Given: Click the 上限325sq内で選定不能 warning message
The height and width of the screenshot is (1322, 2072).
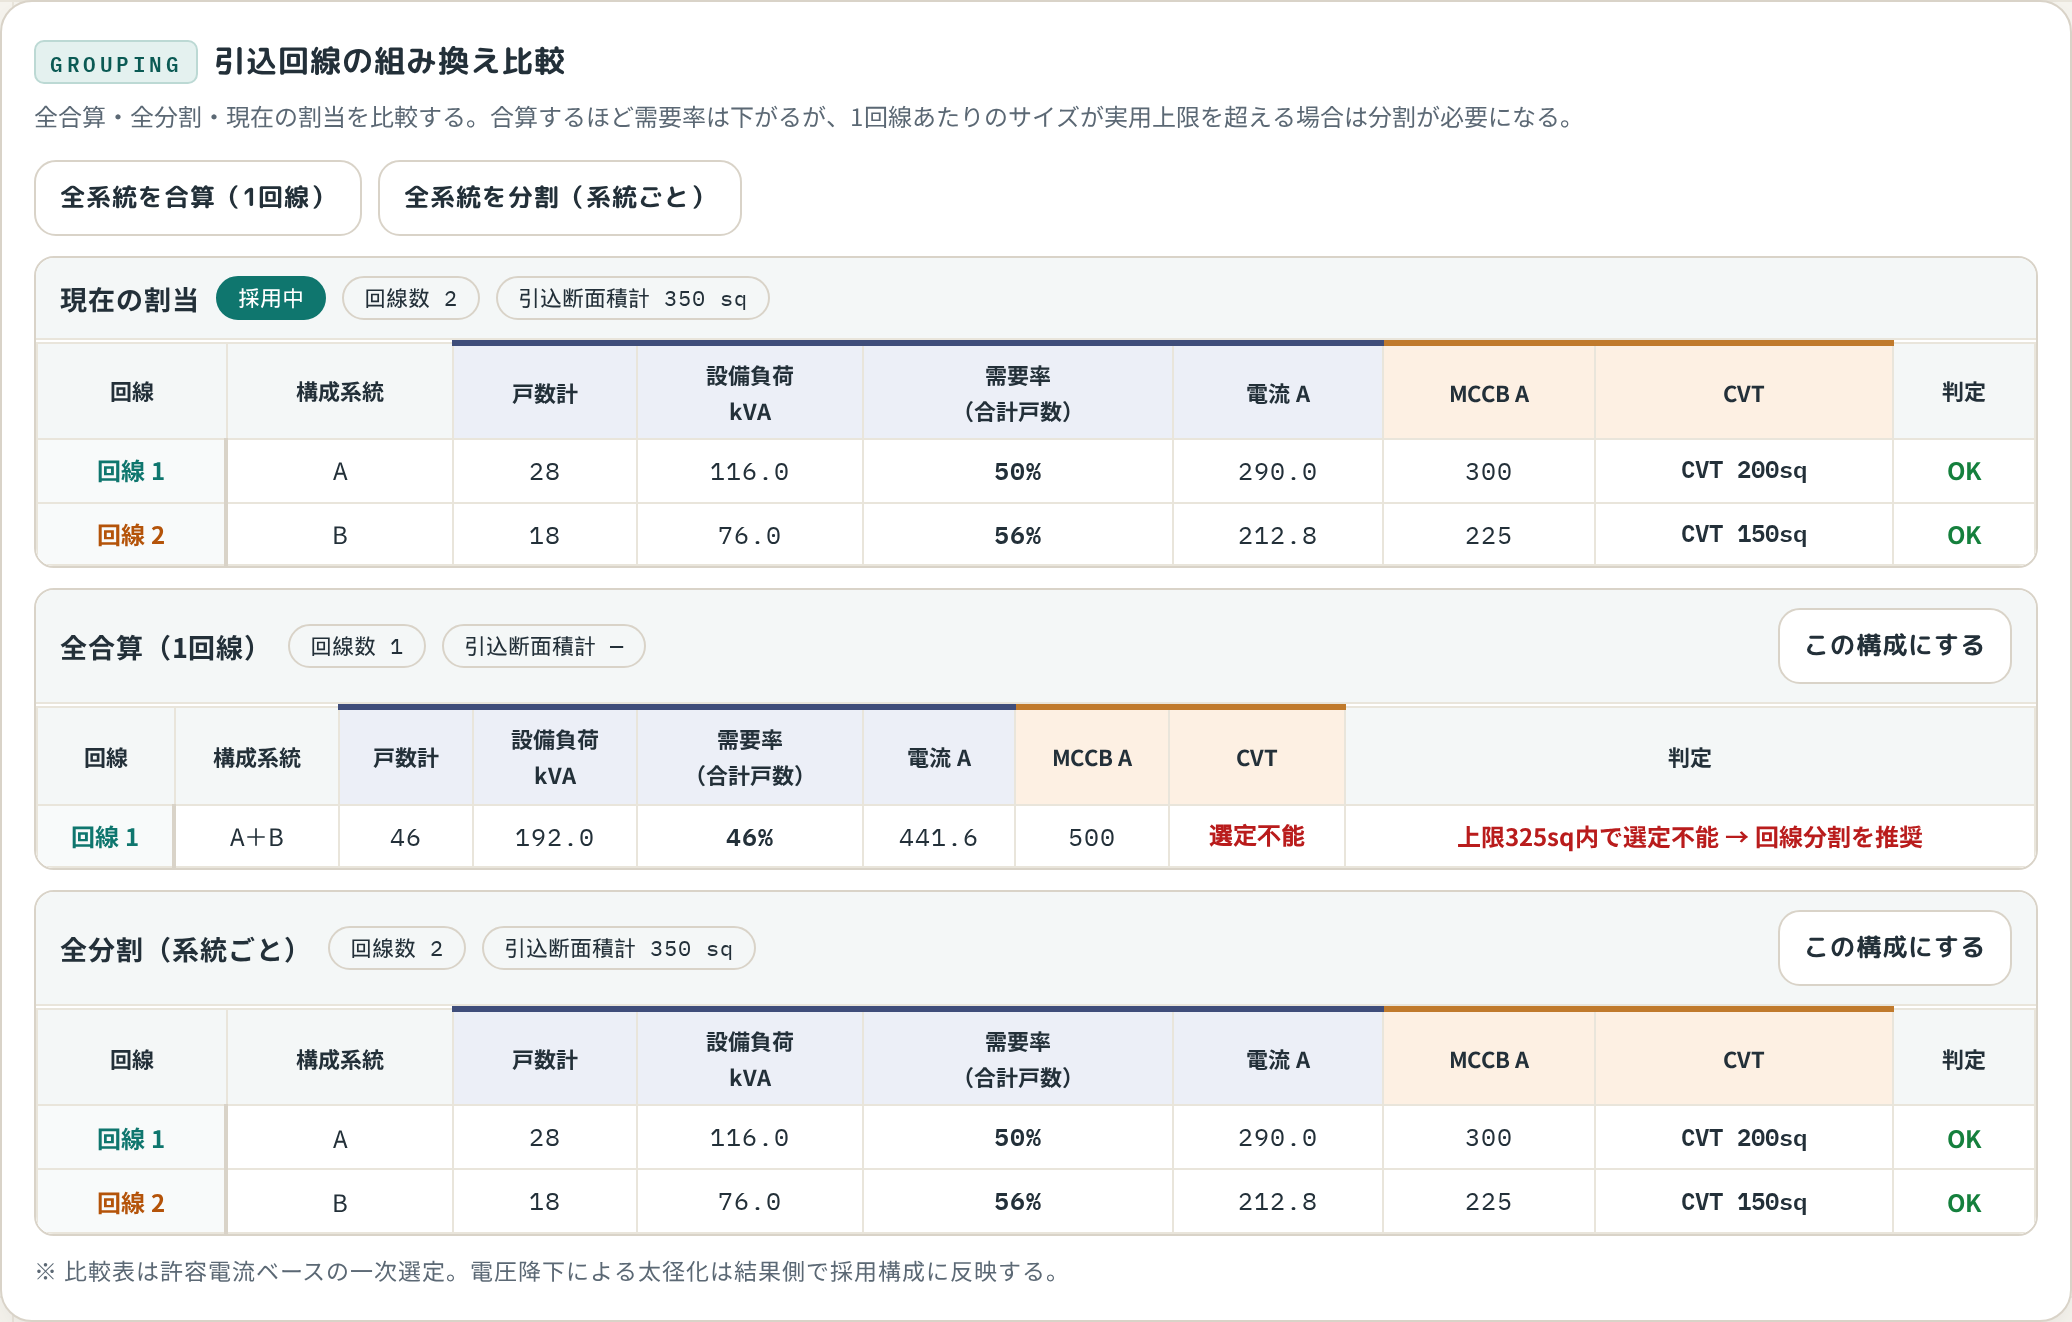Looking at the screenshot, I should click(x=1690, y=837).
